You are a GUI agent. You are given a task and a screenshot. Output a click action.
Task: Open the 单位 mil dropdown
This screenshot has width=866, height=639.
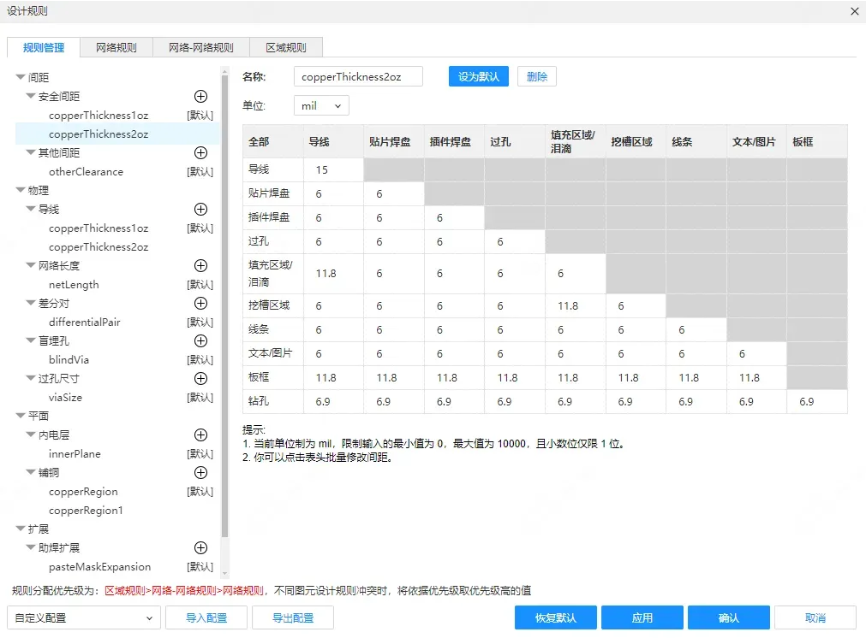(320, 106)
